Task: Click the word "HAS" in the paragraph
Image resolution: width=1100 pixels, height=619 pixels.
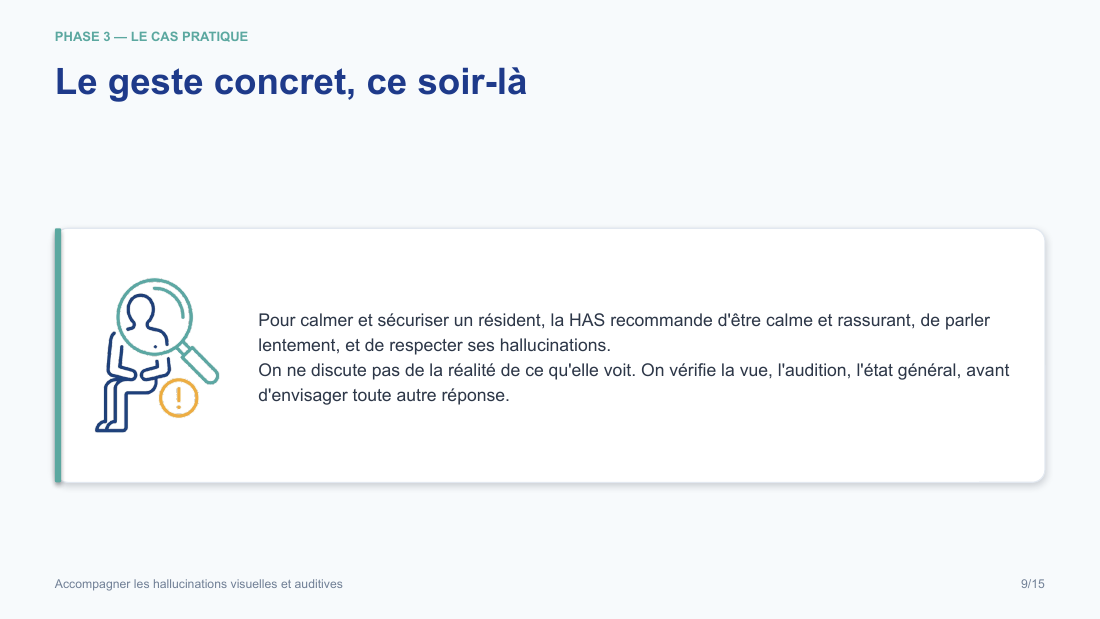Action: tap(586, 320)
